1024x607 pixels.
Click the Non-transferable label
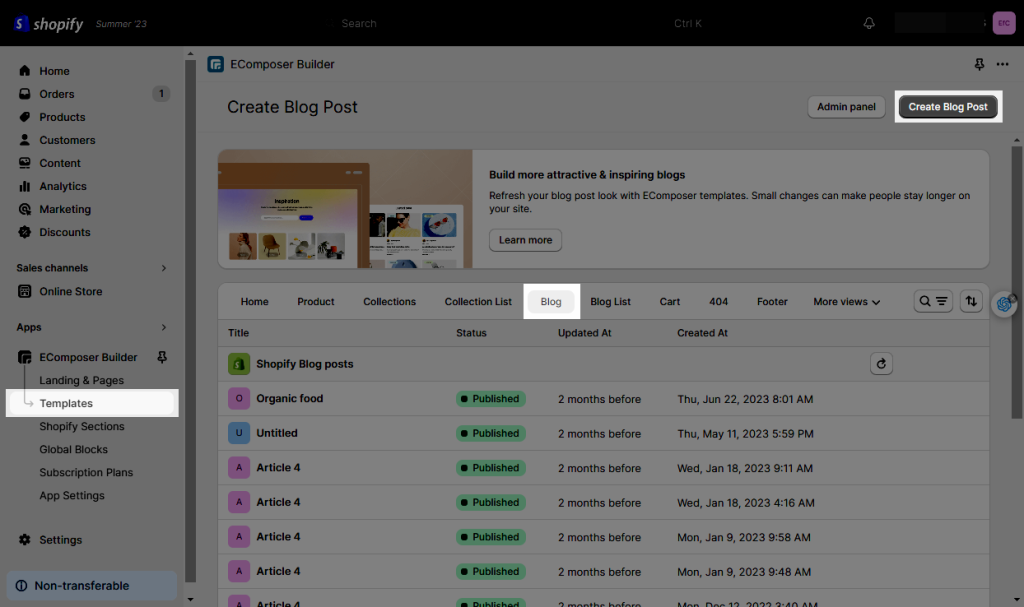click(82, 585)
